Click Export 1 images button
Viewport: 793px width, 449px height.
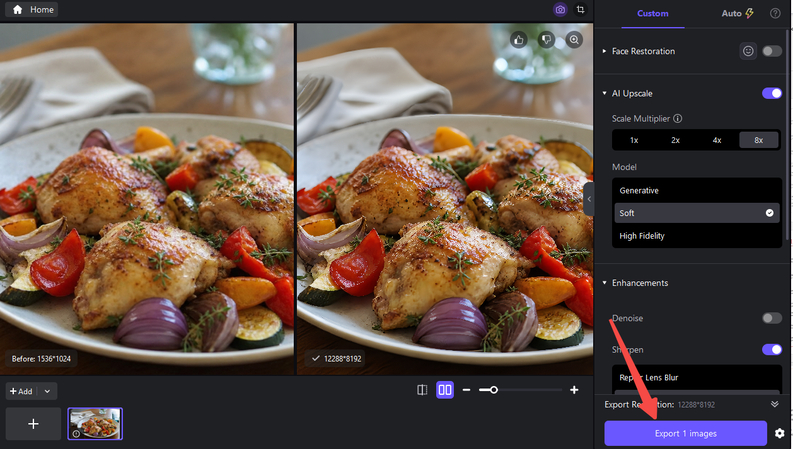click(x=685, y=433)
